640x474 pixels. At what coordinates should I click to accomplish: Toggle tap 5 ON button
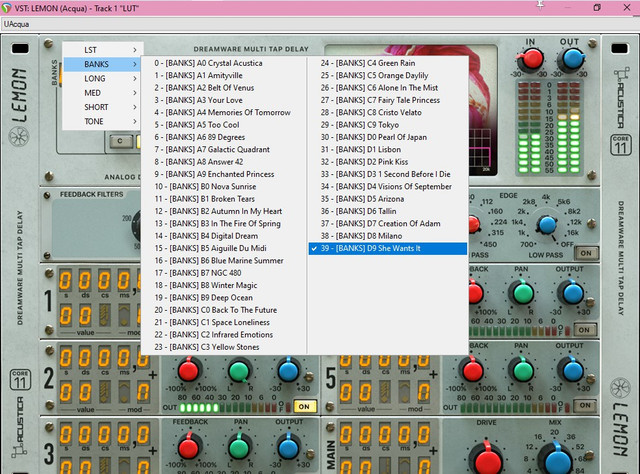[585, 405]
